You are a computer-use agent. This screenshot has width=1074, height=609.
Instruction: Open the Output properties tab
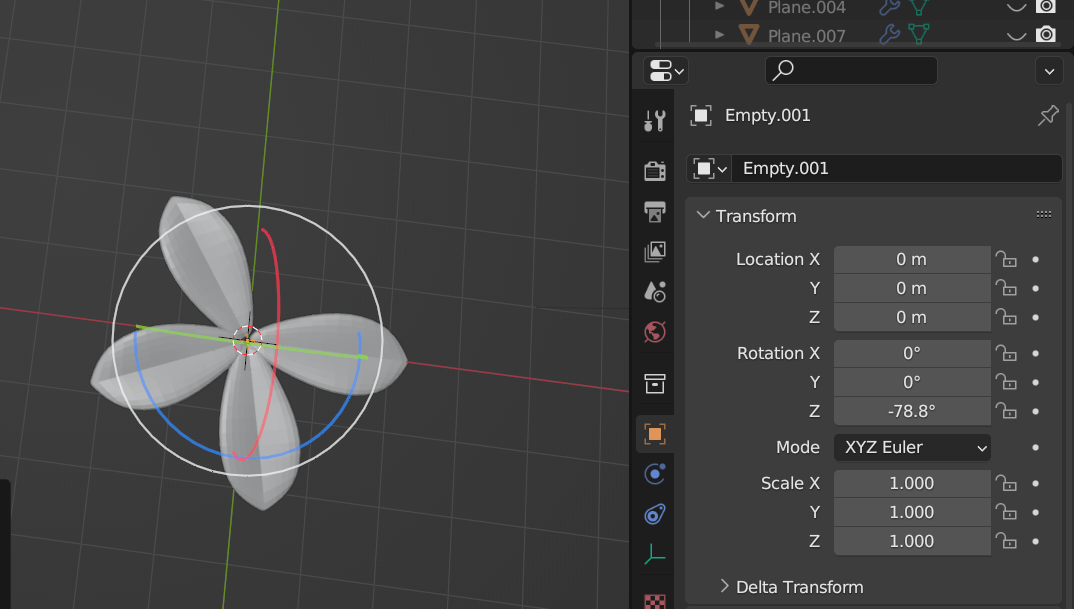[655, 211]
